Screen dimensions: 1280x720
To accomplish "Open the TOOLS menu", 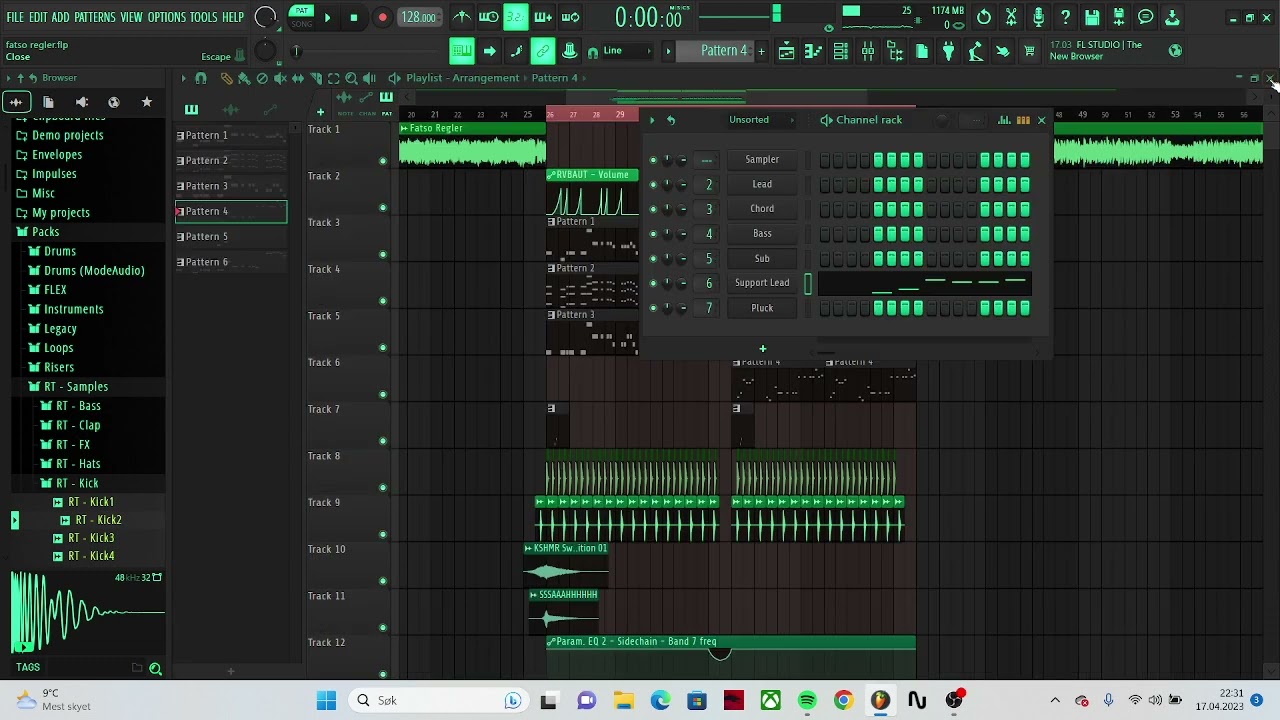I will point(203,18).
